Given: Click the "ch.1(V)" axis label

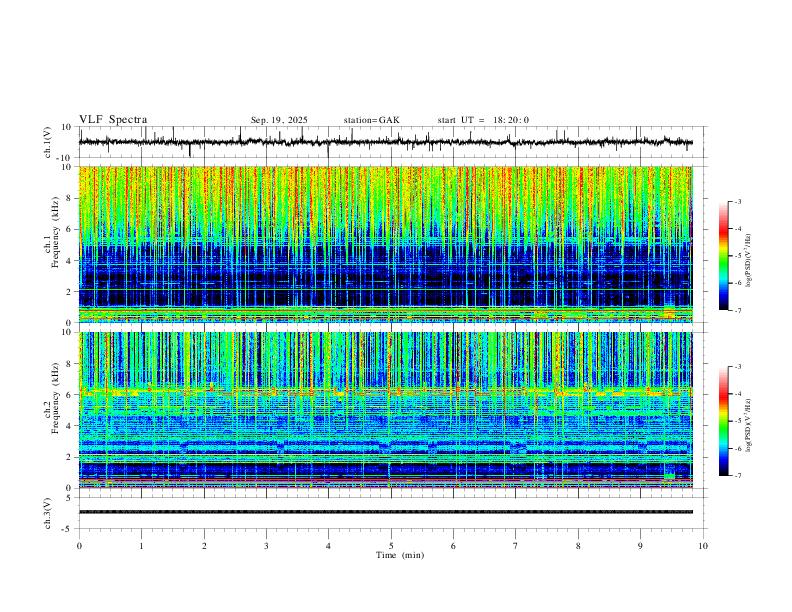Looking at the screenshot, I should [x=48, y=142].
